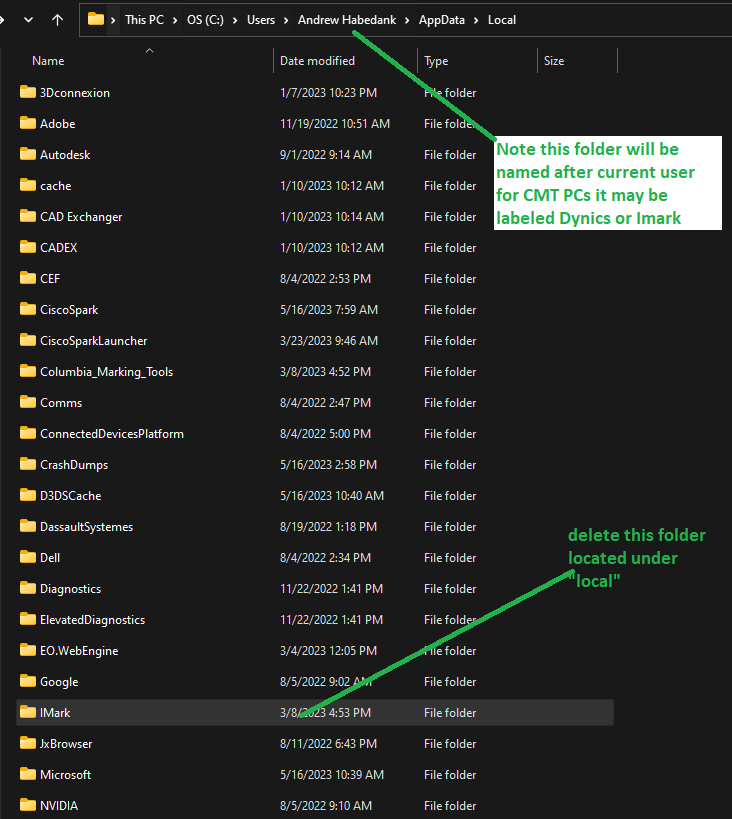732x819 pixels.
Task: Select the DassaultSystemes folder name
Action: pyautogui.click(x=86, y=526)
